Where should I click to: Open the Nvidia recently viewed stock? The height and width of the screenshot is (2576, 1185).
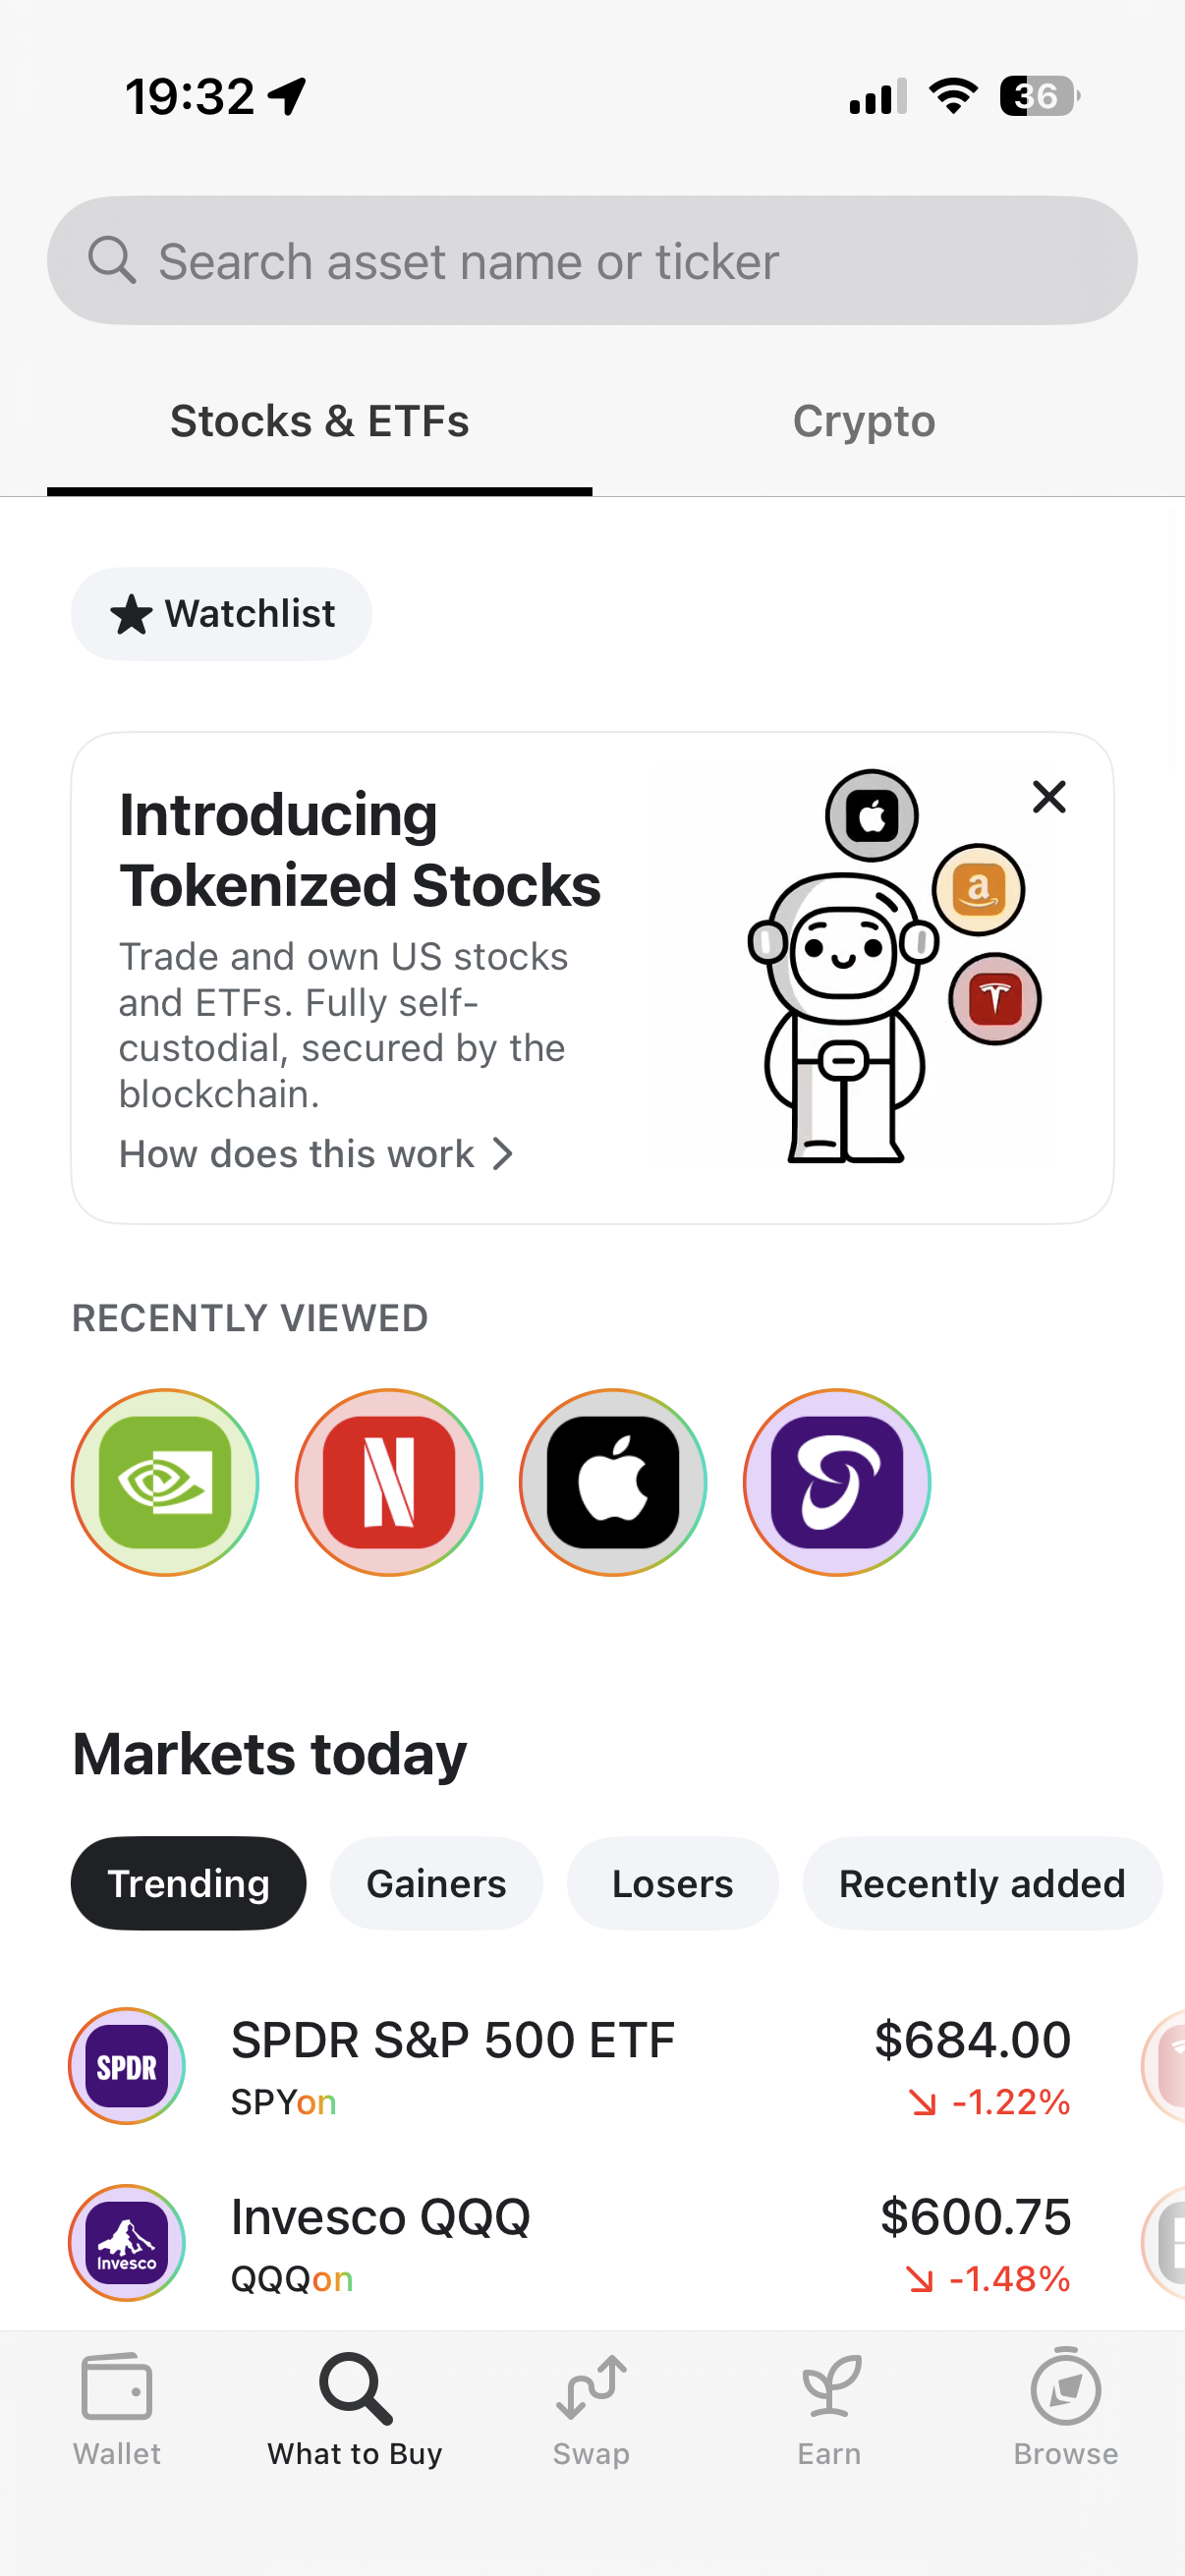click(x=165, y=1481)
